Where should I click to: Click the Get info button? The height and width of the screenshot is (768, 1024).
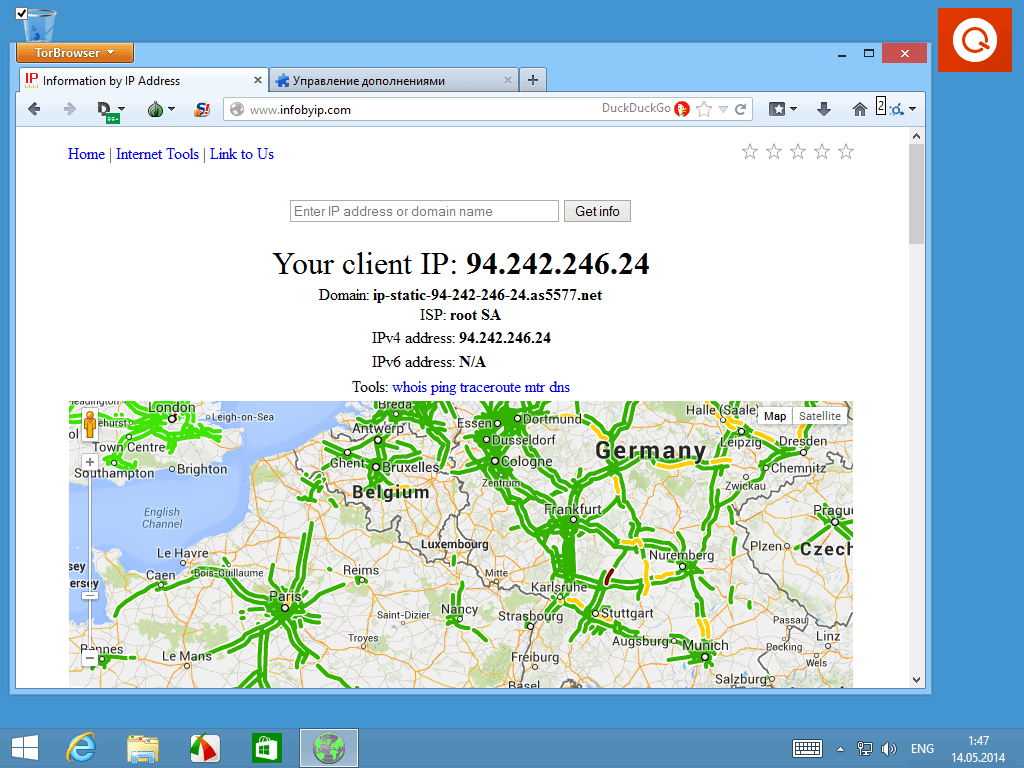coord(597,211)
